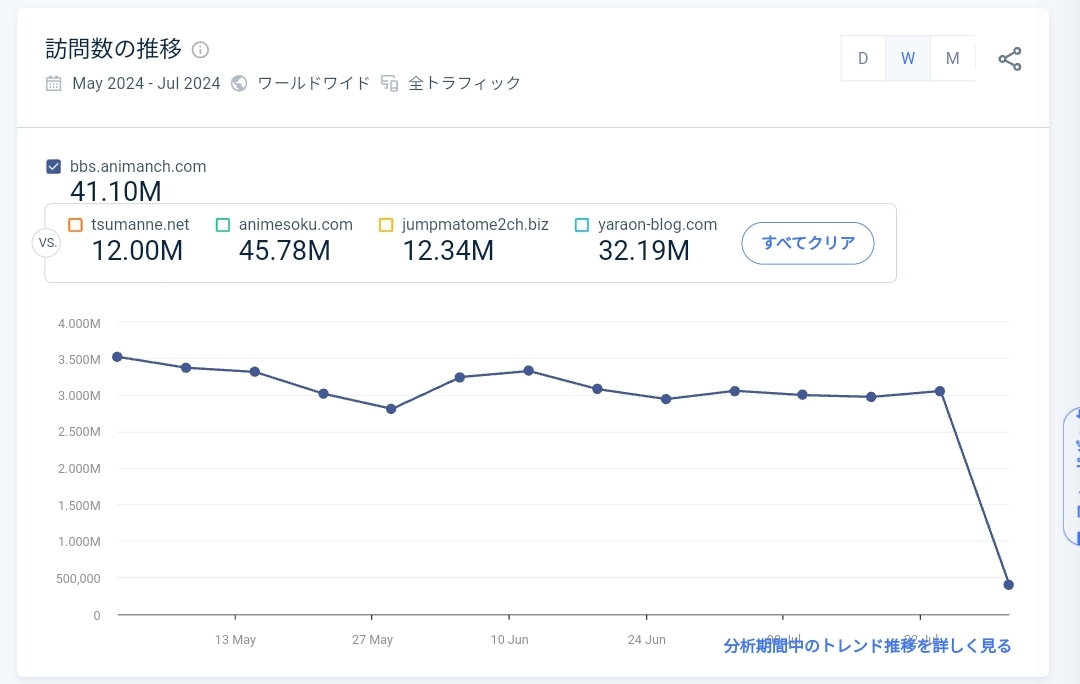
Task: Click the all-traffic devices icon
Action: click(x=390, y=84)
